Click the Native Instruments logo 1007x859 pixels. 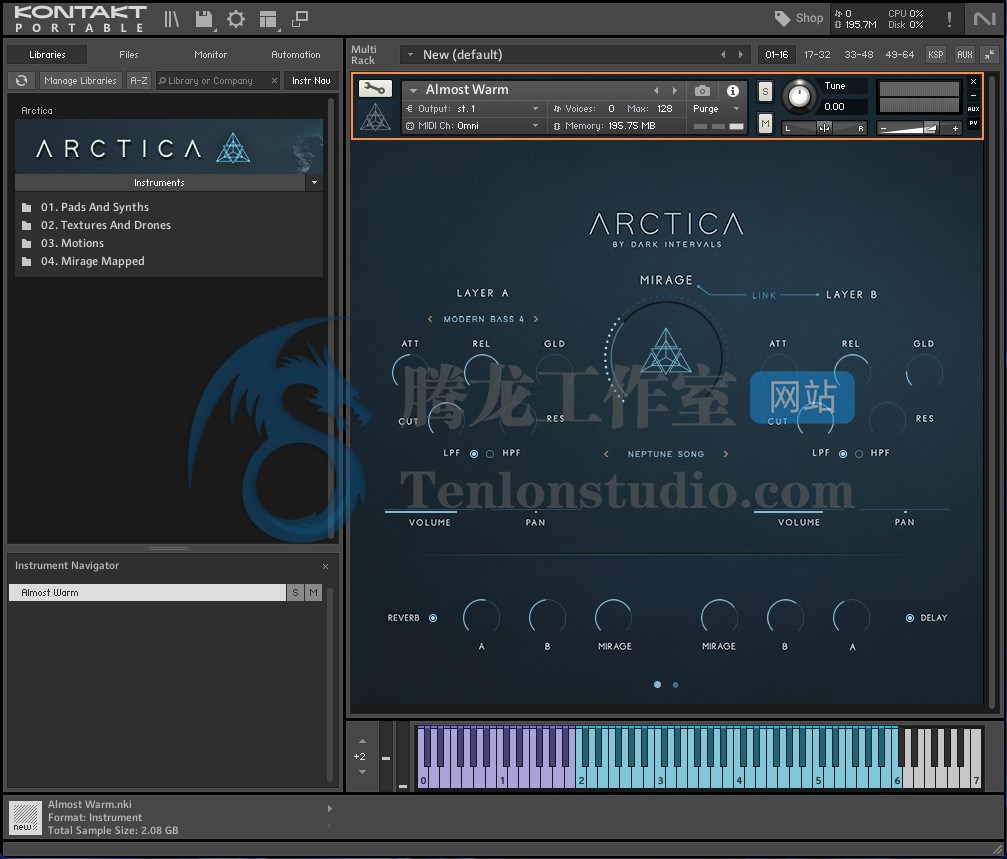coord(984,19)
